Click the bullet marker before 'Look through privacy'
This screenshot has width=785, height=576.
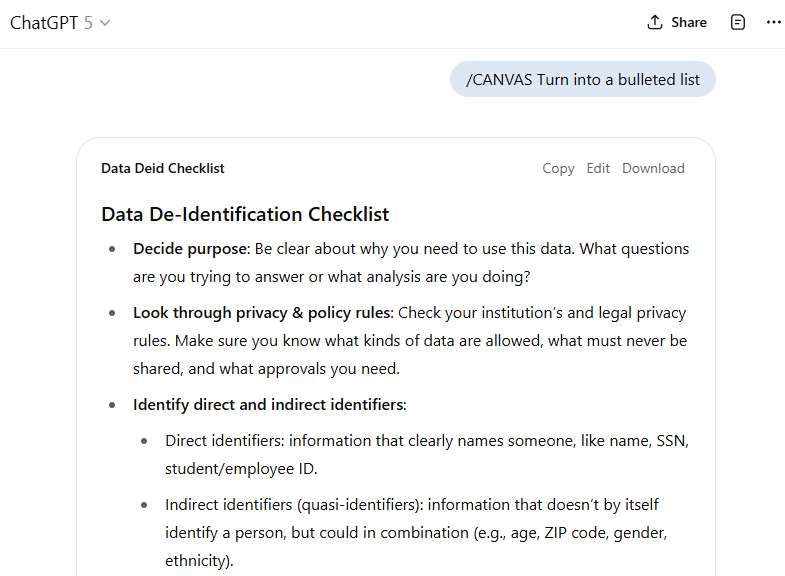(x=113, y=313)
